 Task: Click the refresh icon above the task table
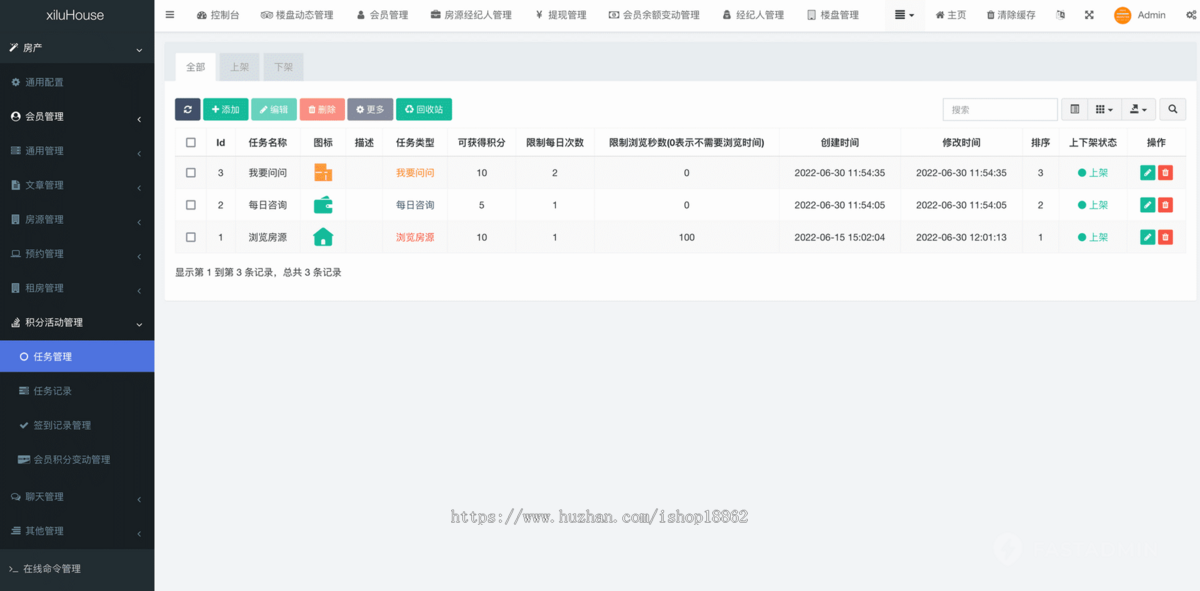[188, 109]
